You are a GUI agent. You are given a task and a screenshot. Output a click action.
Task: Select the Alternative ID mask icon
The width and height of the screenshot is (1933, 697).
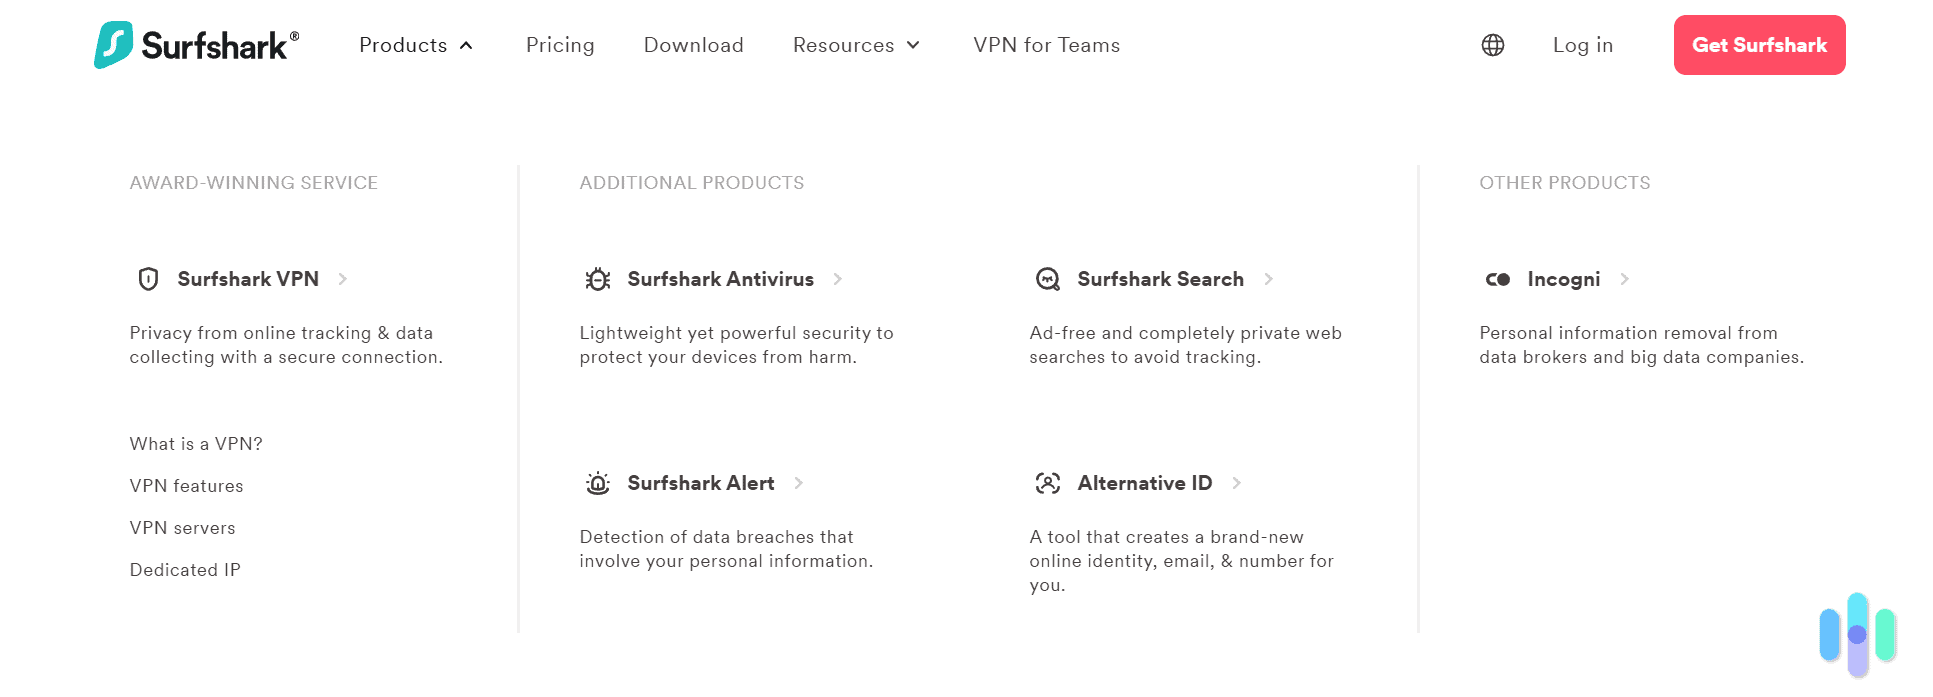pos(1047,483)
